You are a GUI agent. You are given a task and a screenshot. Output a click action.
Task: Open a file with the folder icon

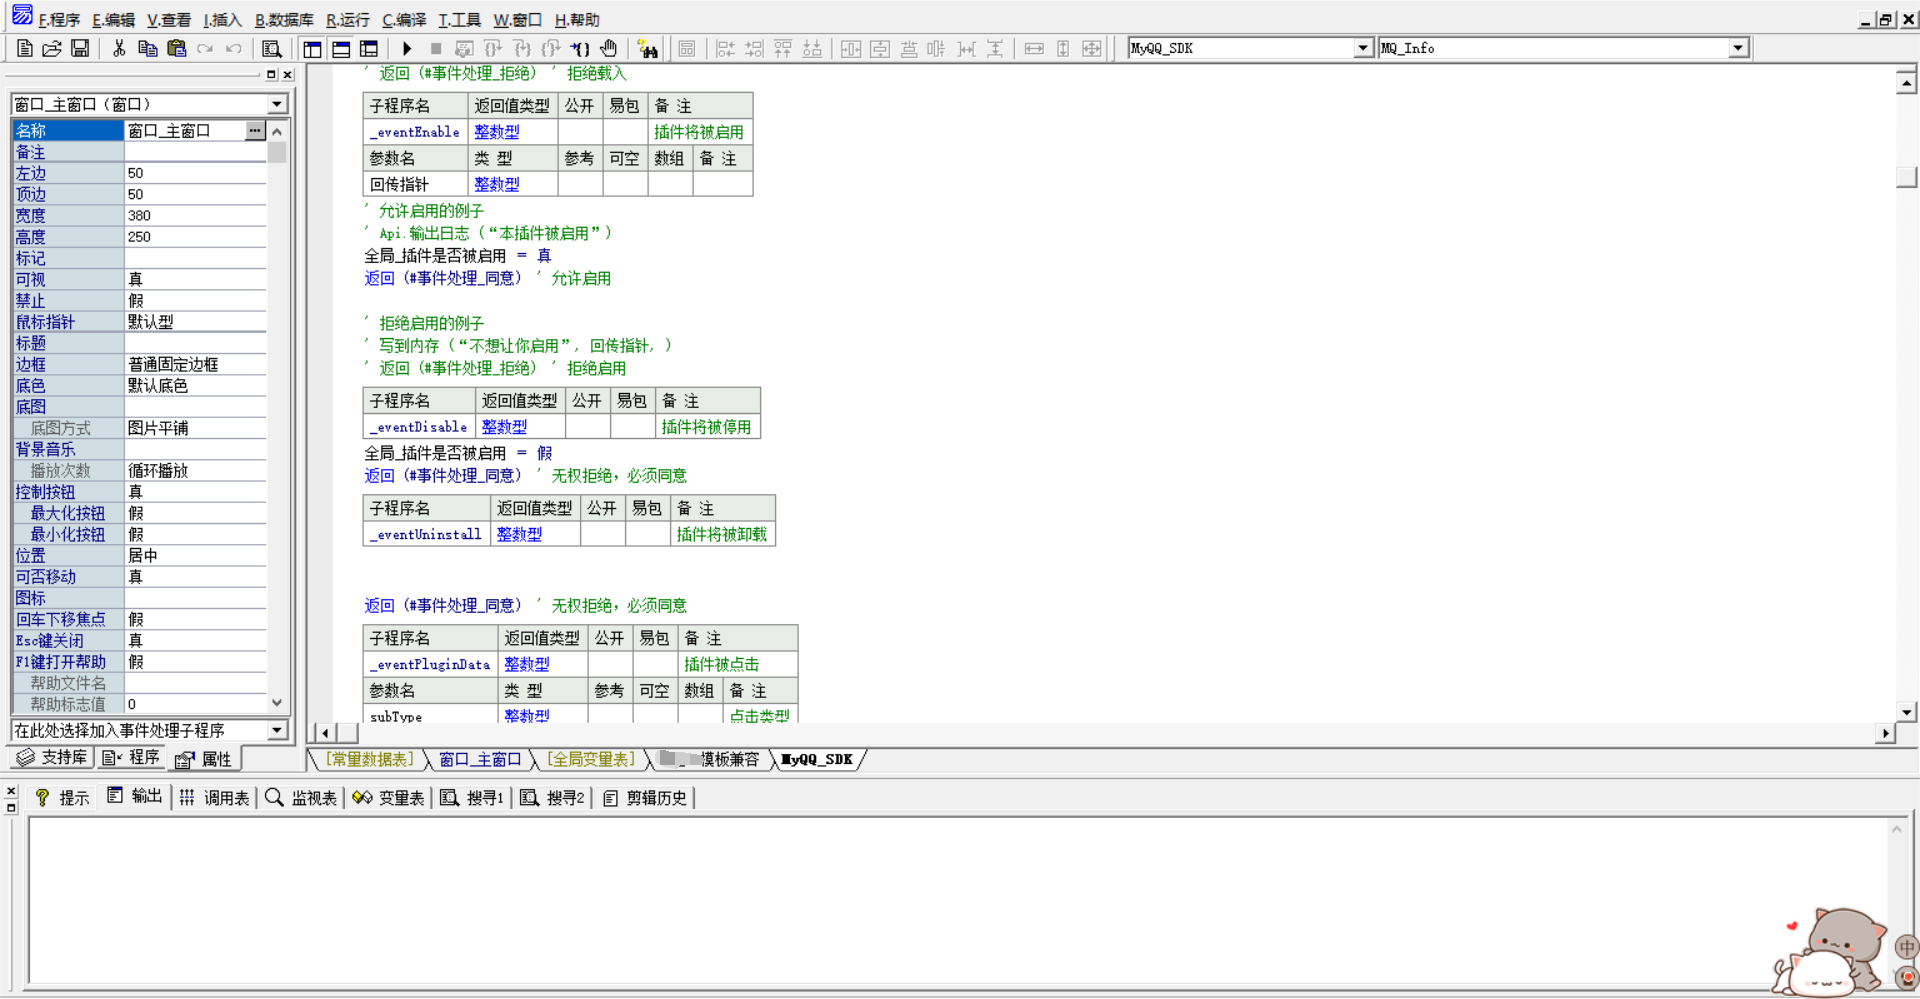52,48
